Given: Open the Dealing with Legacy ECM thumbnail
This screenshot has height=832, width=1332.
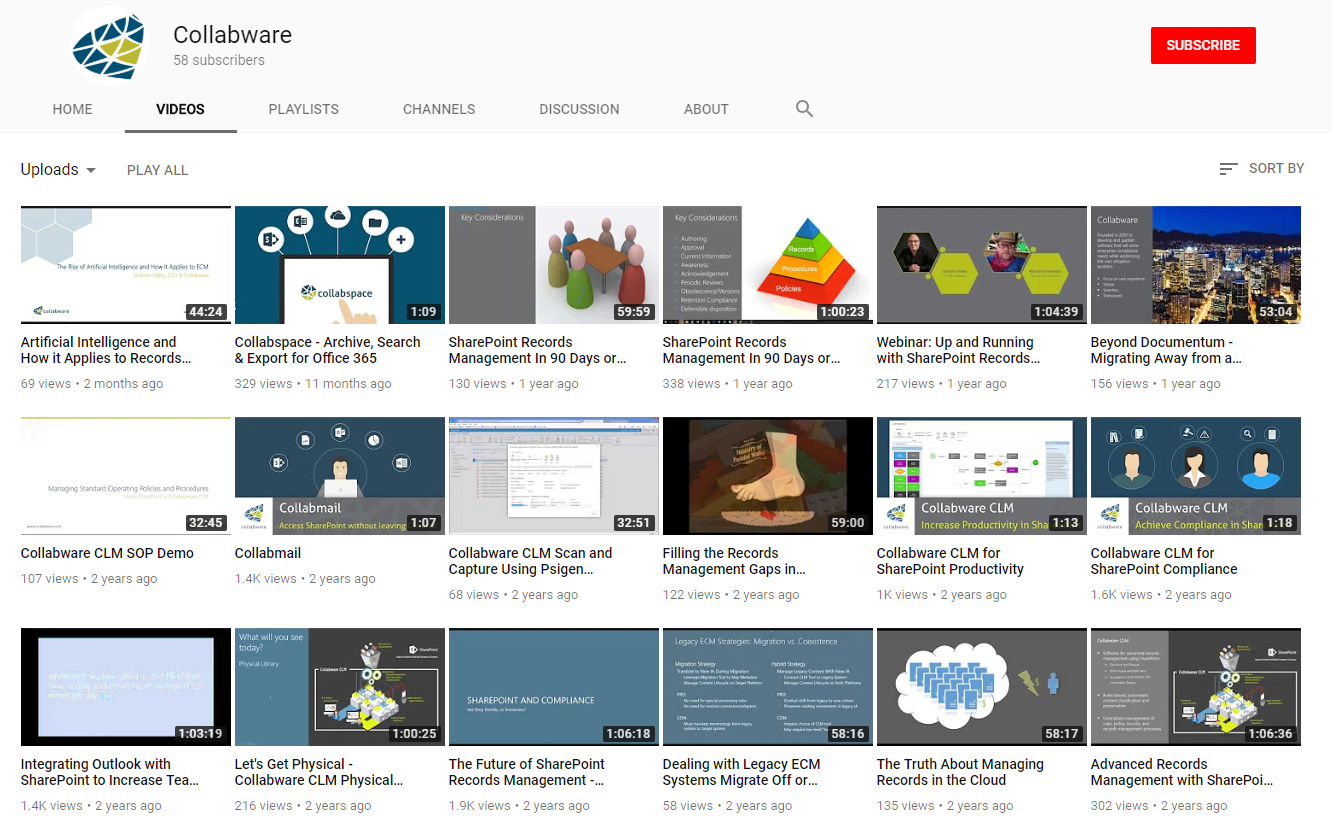Looking at the screenshot, I should pyautogui.click(x=768, y=687).
